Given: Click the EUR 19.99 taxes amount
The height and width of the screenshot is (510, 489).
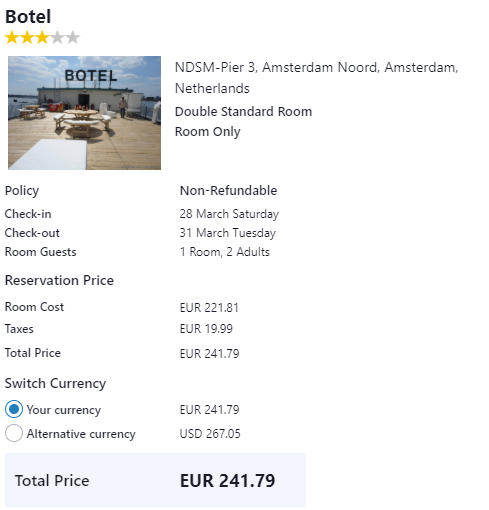Looking at the screenshot, I should tap(206, 329).
